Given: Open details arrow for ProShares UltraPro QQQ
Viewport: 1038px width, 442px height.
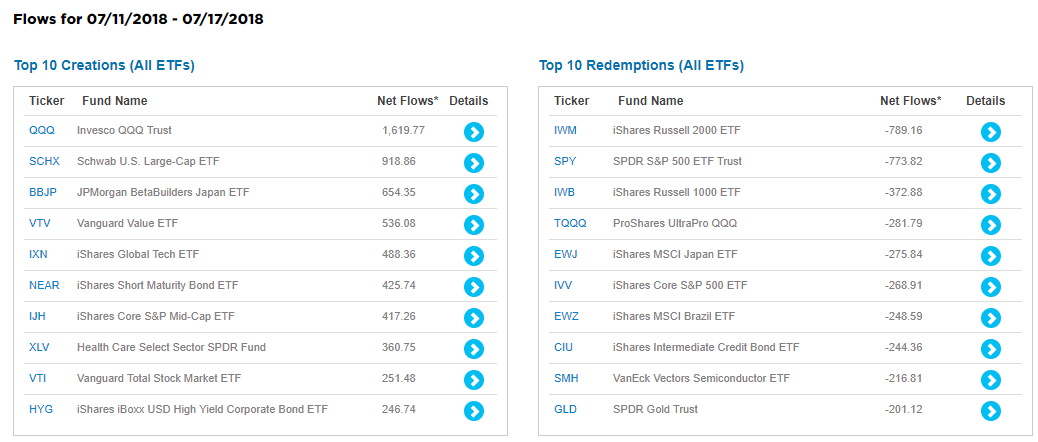Looking at the screenshot, I should tap(990, 225).
